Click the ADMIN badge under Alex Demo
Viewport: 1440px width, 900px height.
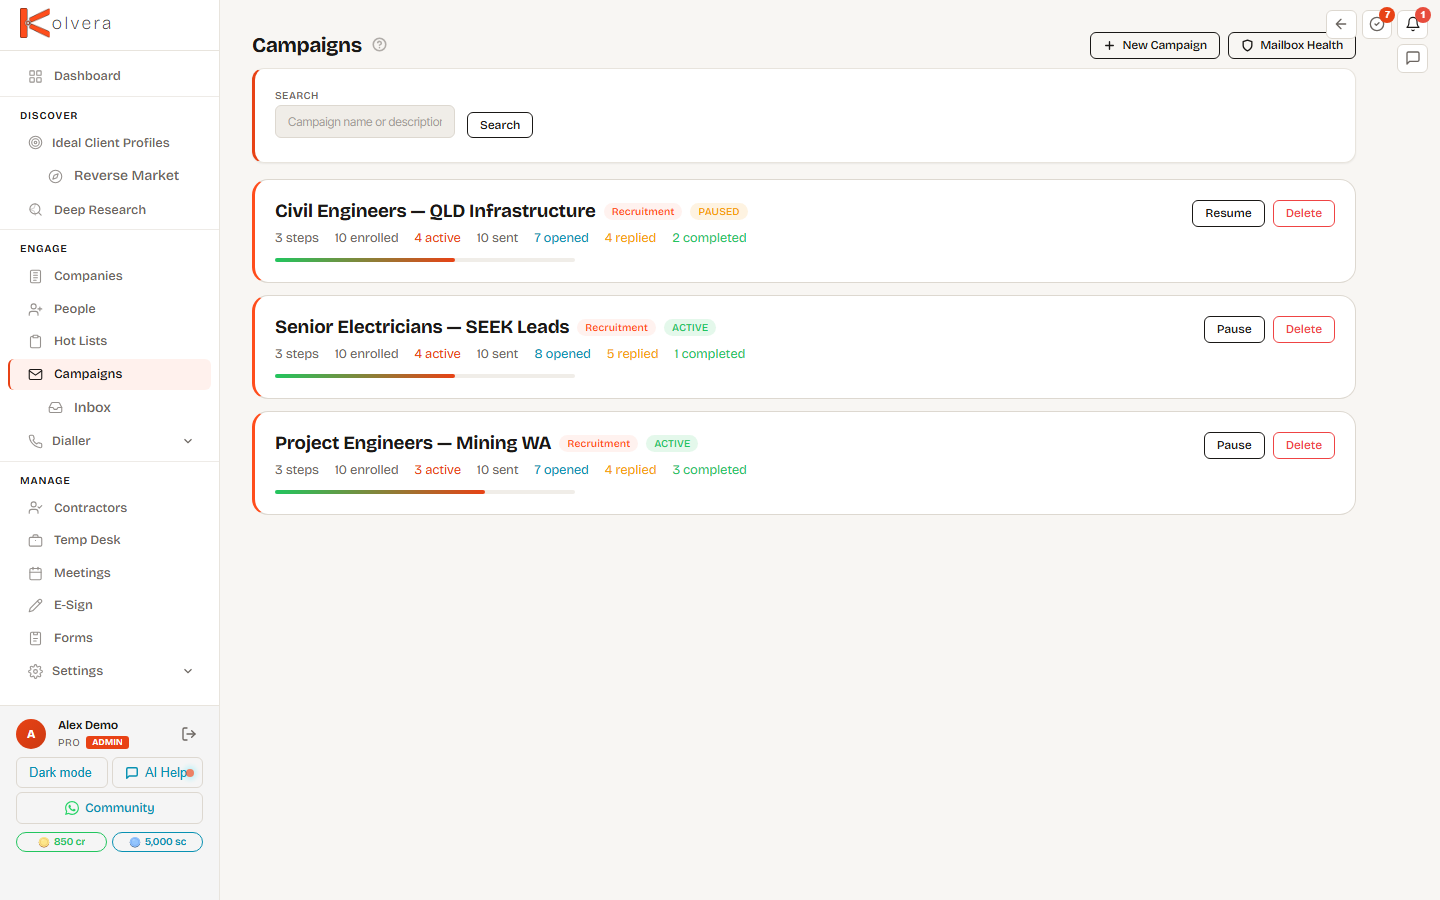107,743
